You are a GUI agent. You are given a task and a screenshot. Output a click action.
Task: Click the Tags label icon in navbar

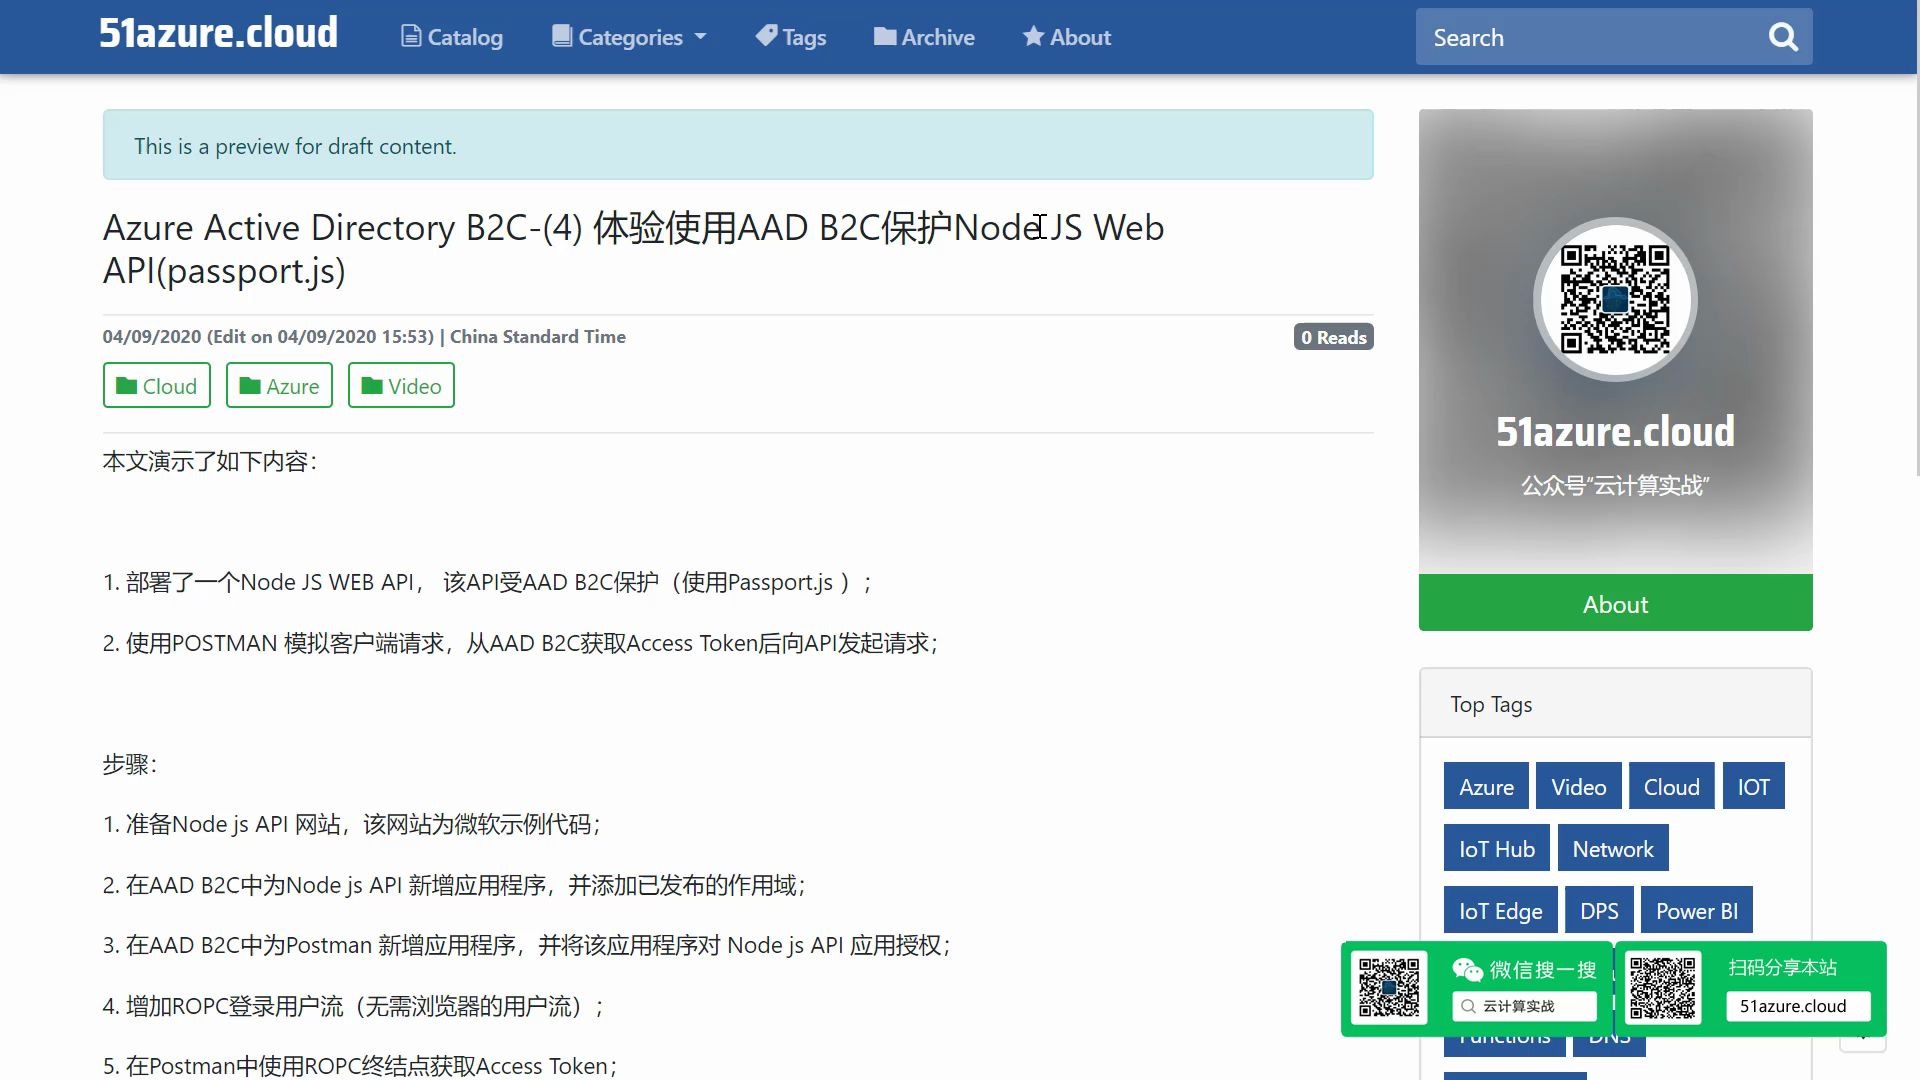point(766,36)
